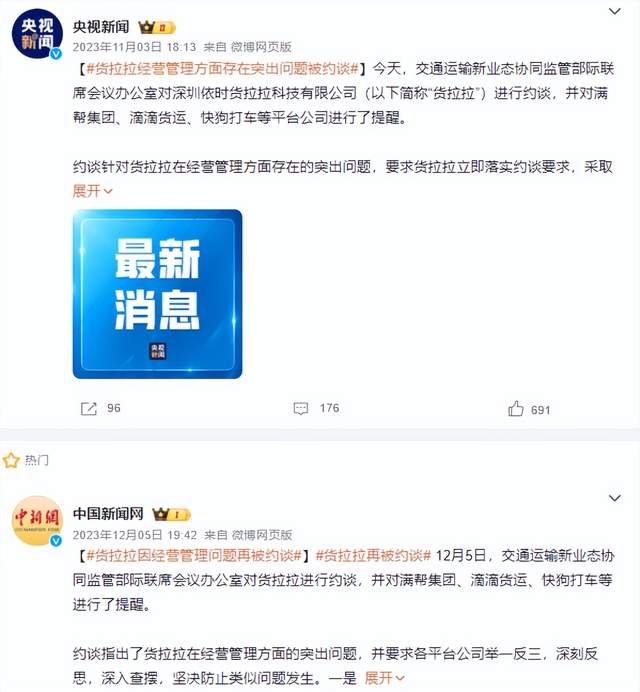Open the chevron menu on 中国新闻网 post
Viewport: 640px width, 692px height.
(615, 498)
